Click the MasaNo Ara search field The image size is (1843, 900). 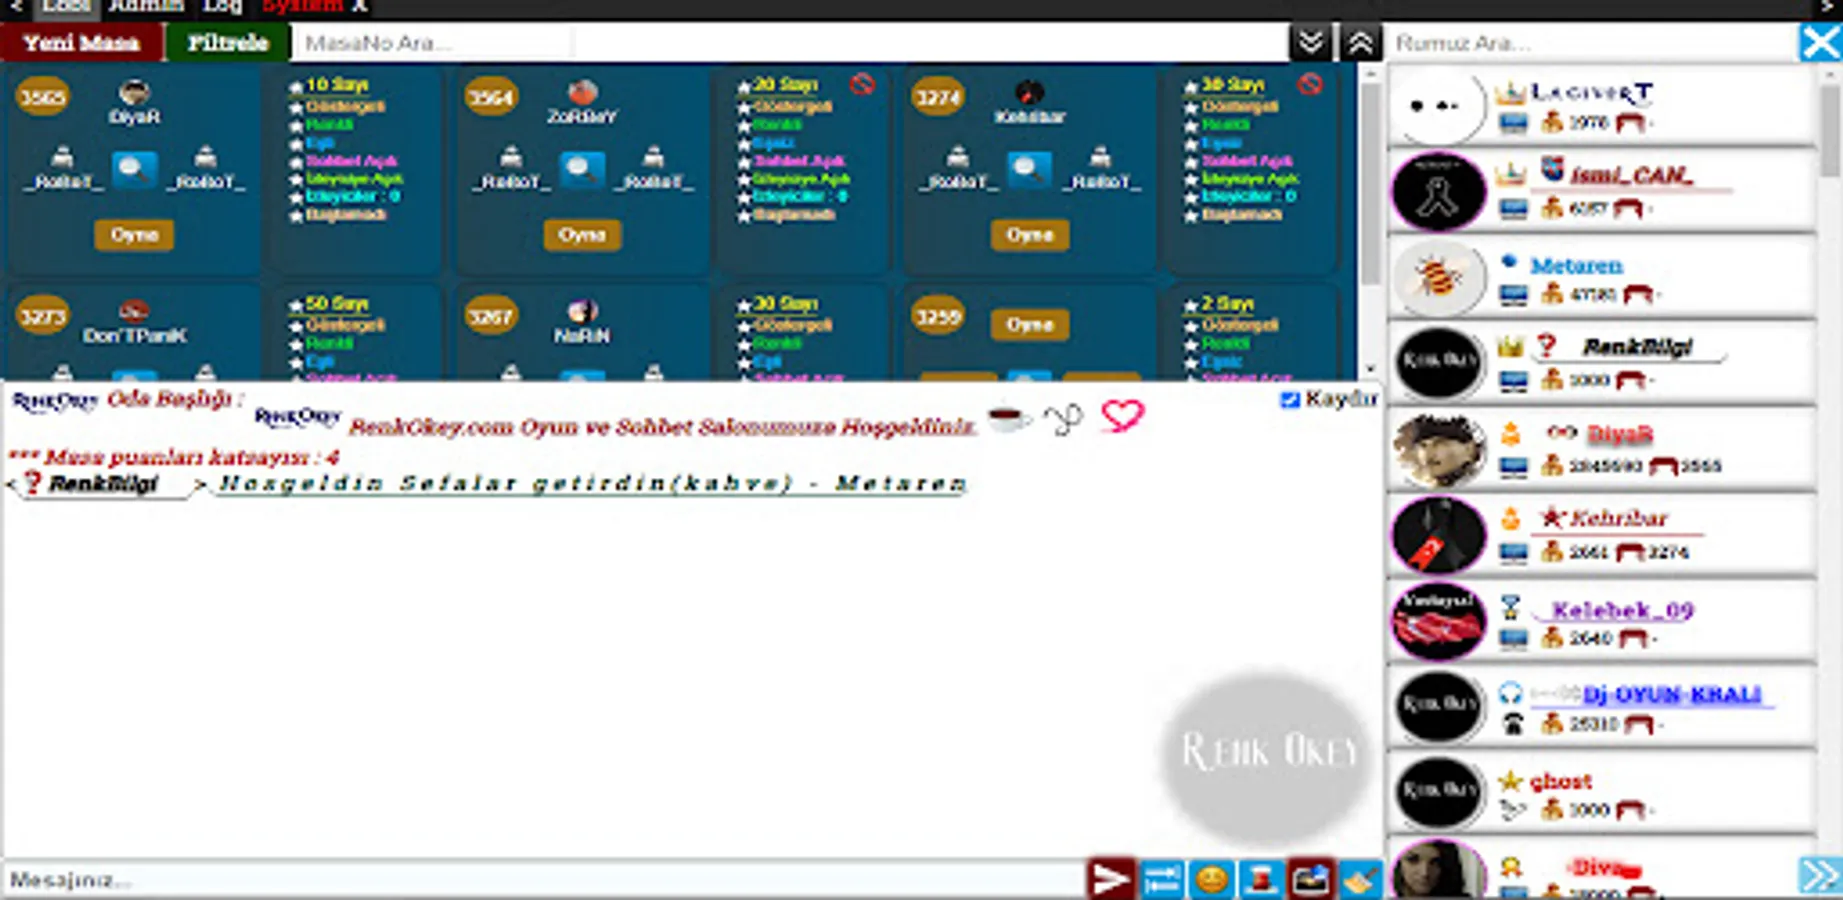[432, 43]
